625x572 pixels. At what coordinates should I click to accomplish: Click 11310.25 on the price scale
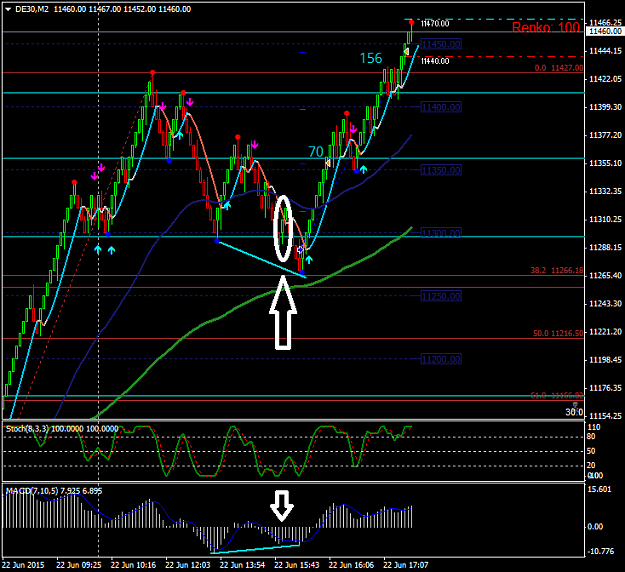click(605, 219)
